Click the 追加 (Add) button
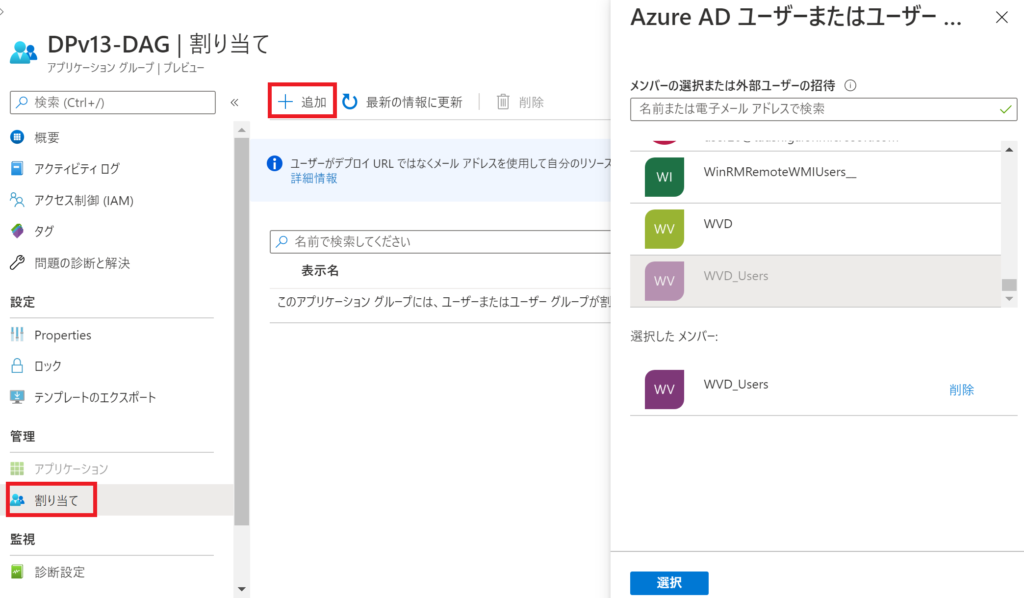 pyautogui.click(x=302, y=102)
